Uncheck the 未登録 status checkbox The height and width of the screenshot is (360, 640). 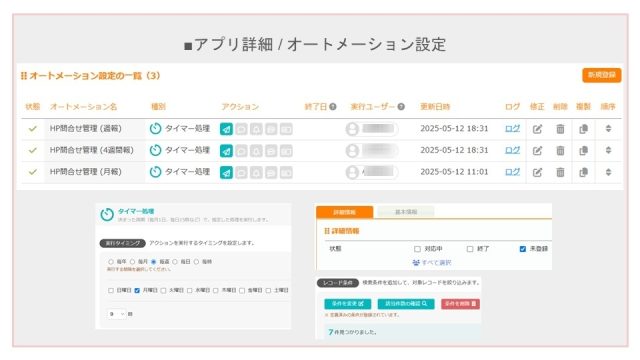pyautogui.click(x=522, y=249)
